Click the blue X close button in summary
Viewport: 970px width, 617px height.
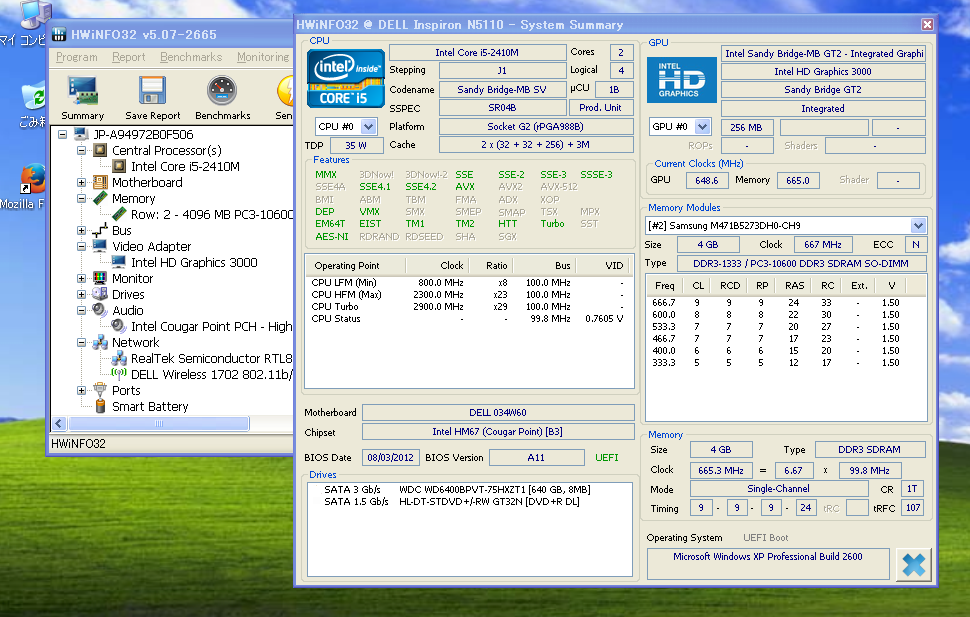tap(913, 564)
